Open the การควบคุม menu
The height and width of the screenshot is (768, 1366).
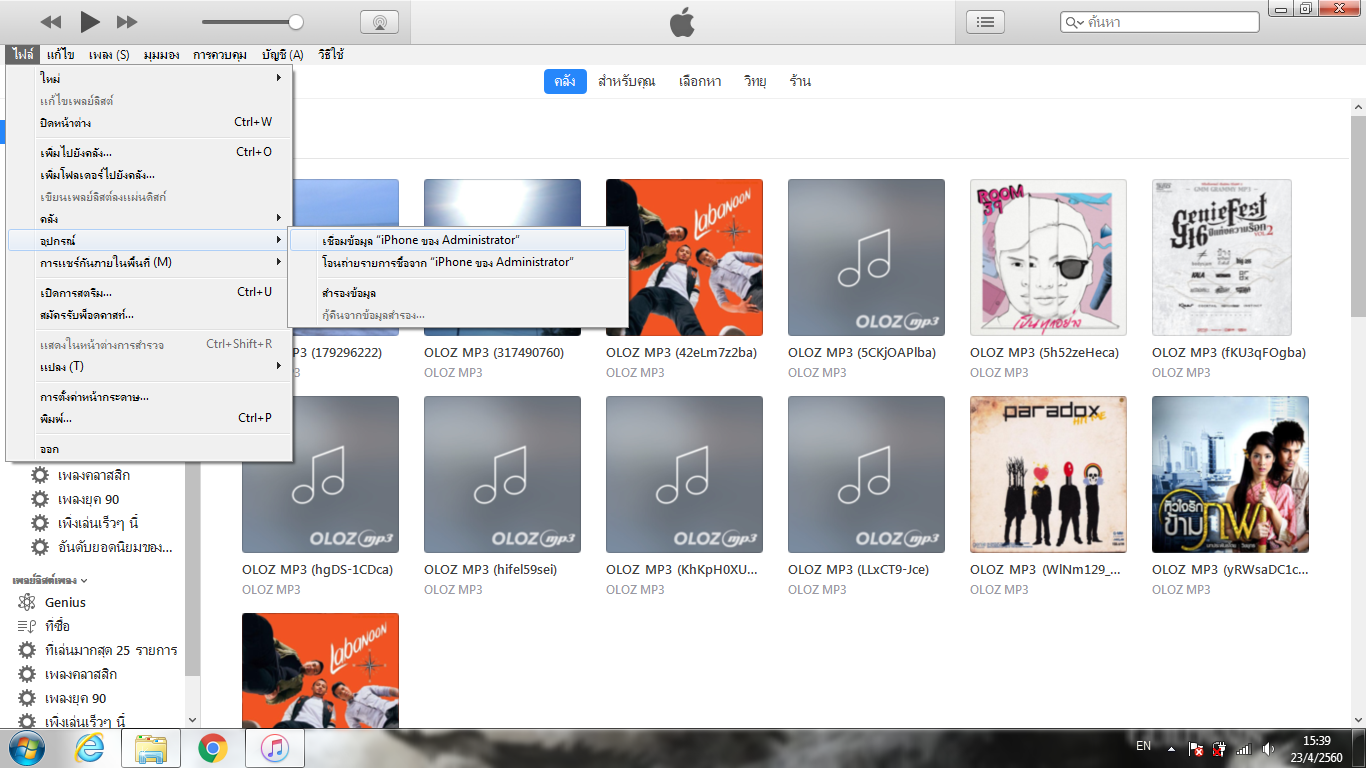[220, 55]
